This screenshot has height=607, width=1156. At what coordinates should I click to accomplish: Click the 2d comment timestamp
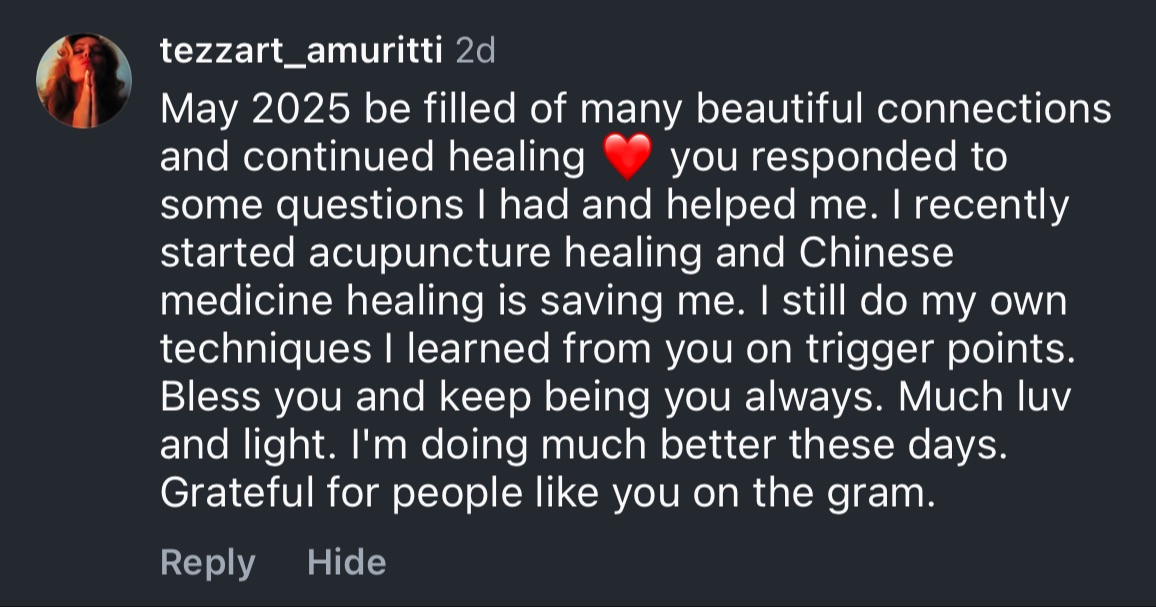click(x=475, y=51)
